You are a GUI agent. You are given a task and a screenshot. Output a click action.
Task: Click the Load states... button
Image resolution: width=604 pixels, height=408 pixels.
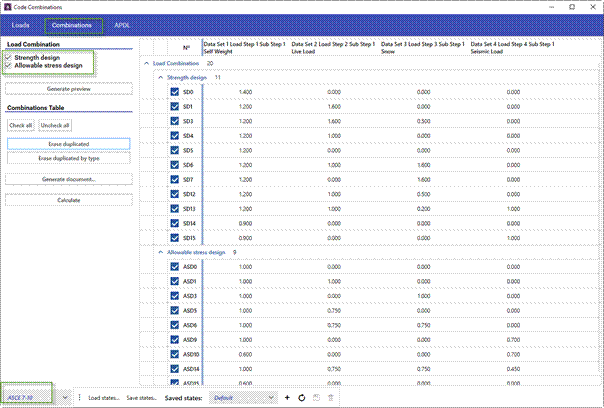point(104,398)
